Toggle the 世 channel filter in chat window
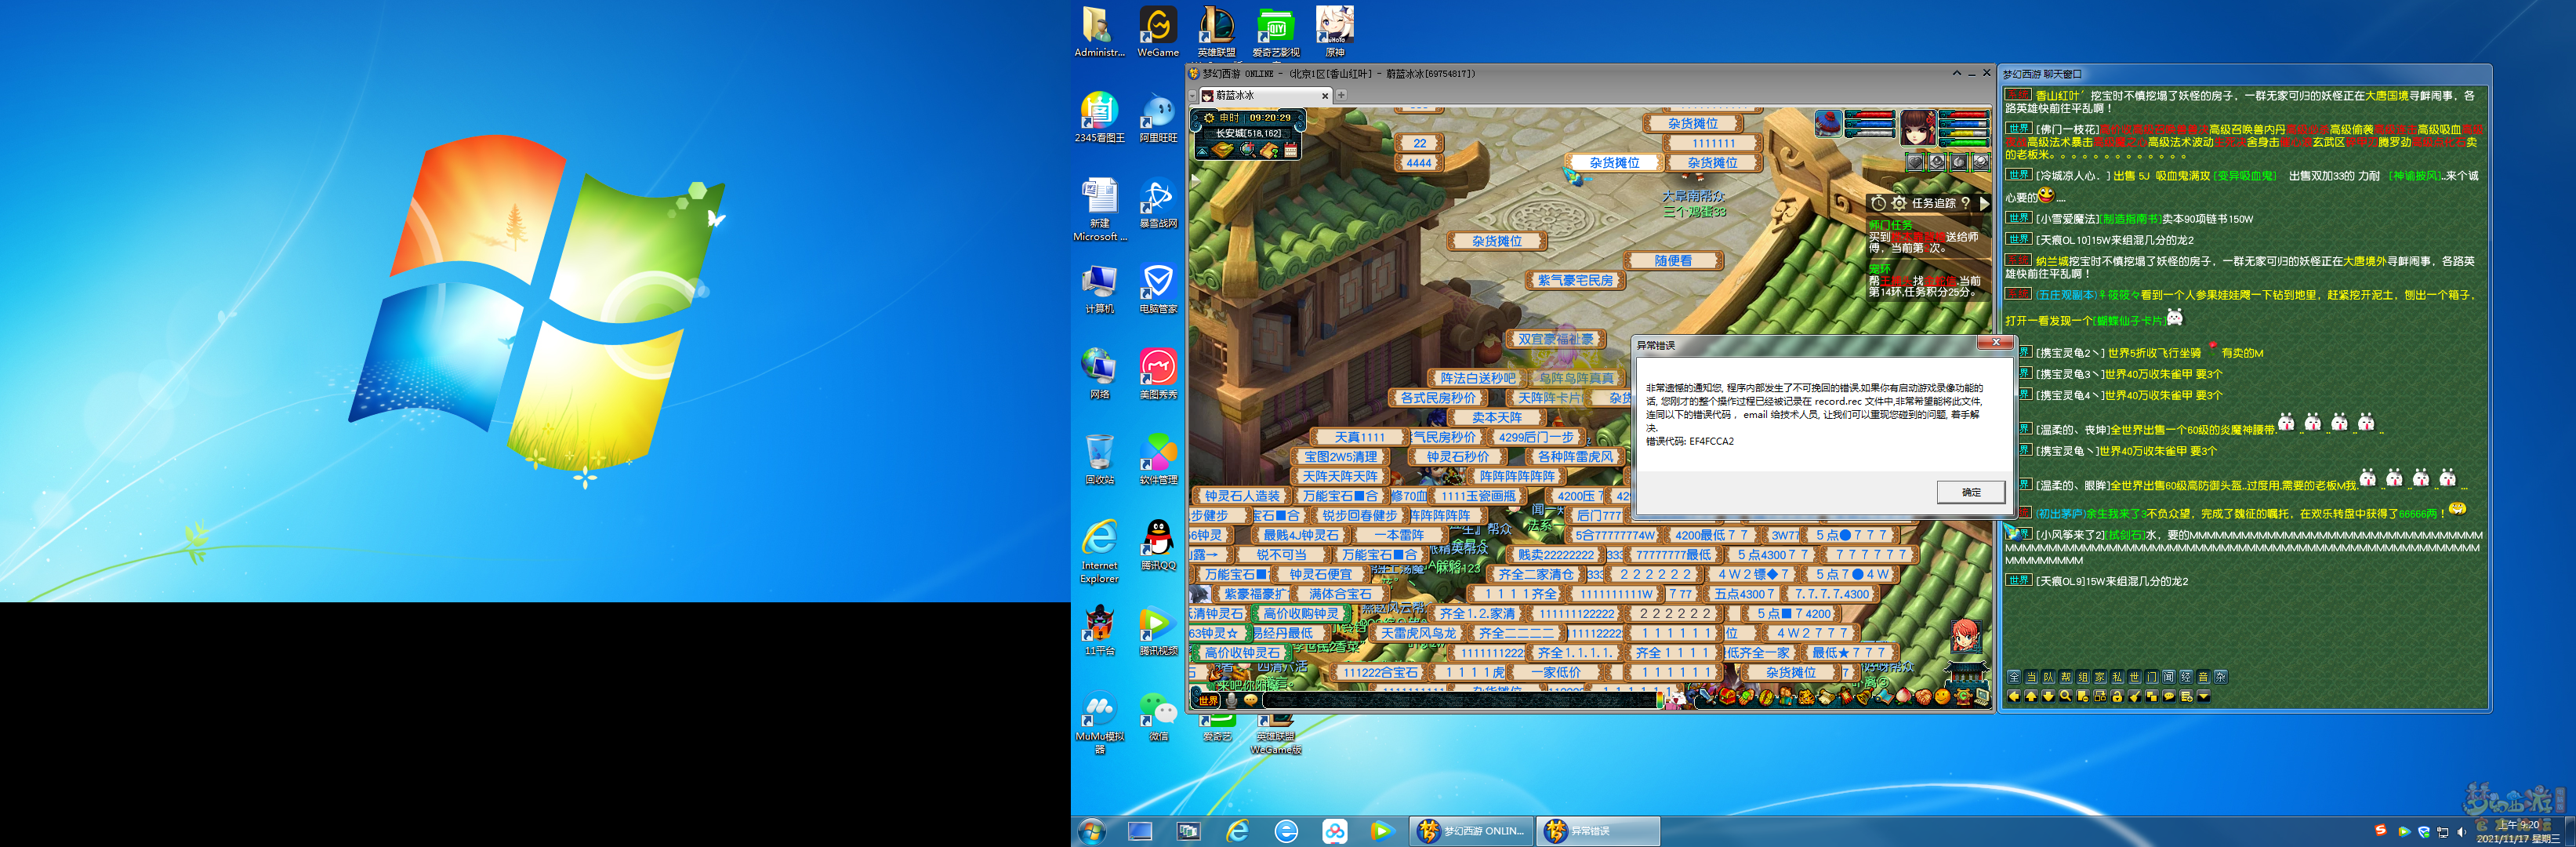Screen dimensions: 2576x847 [x=2135, y=677]
